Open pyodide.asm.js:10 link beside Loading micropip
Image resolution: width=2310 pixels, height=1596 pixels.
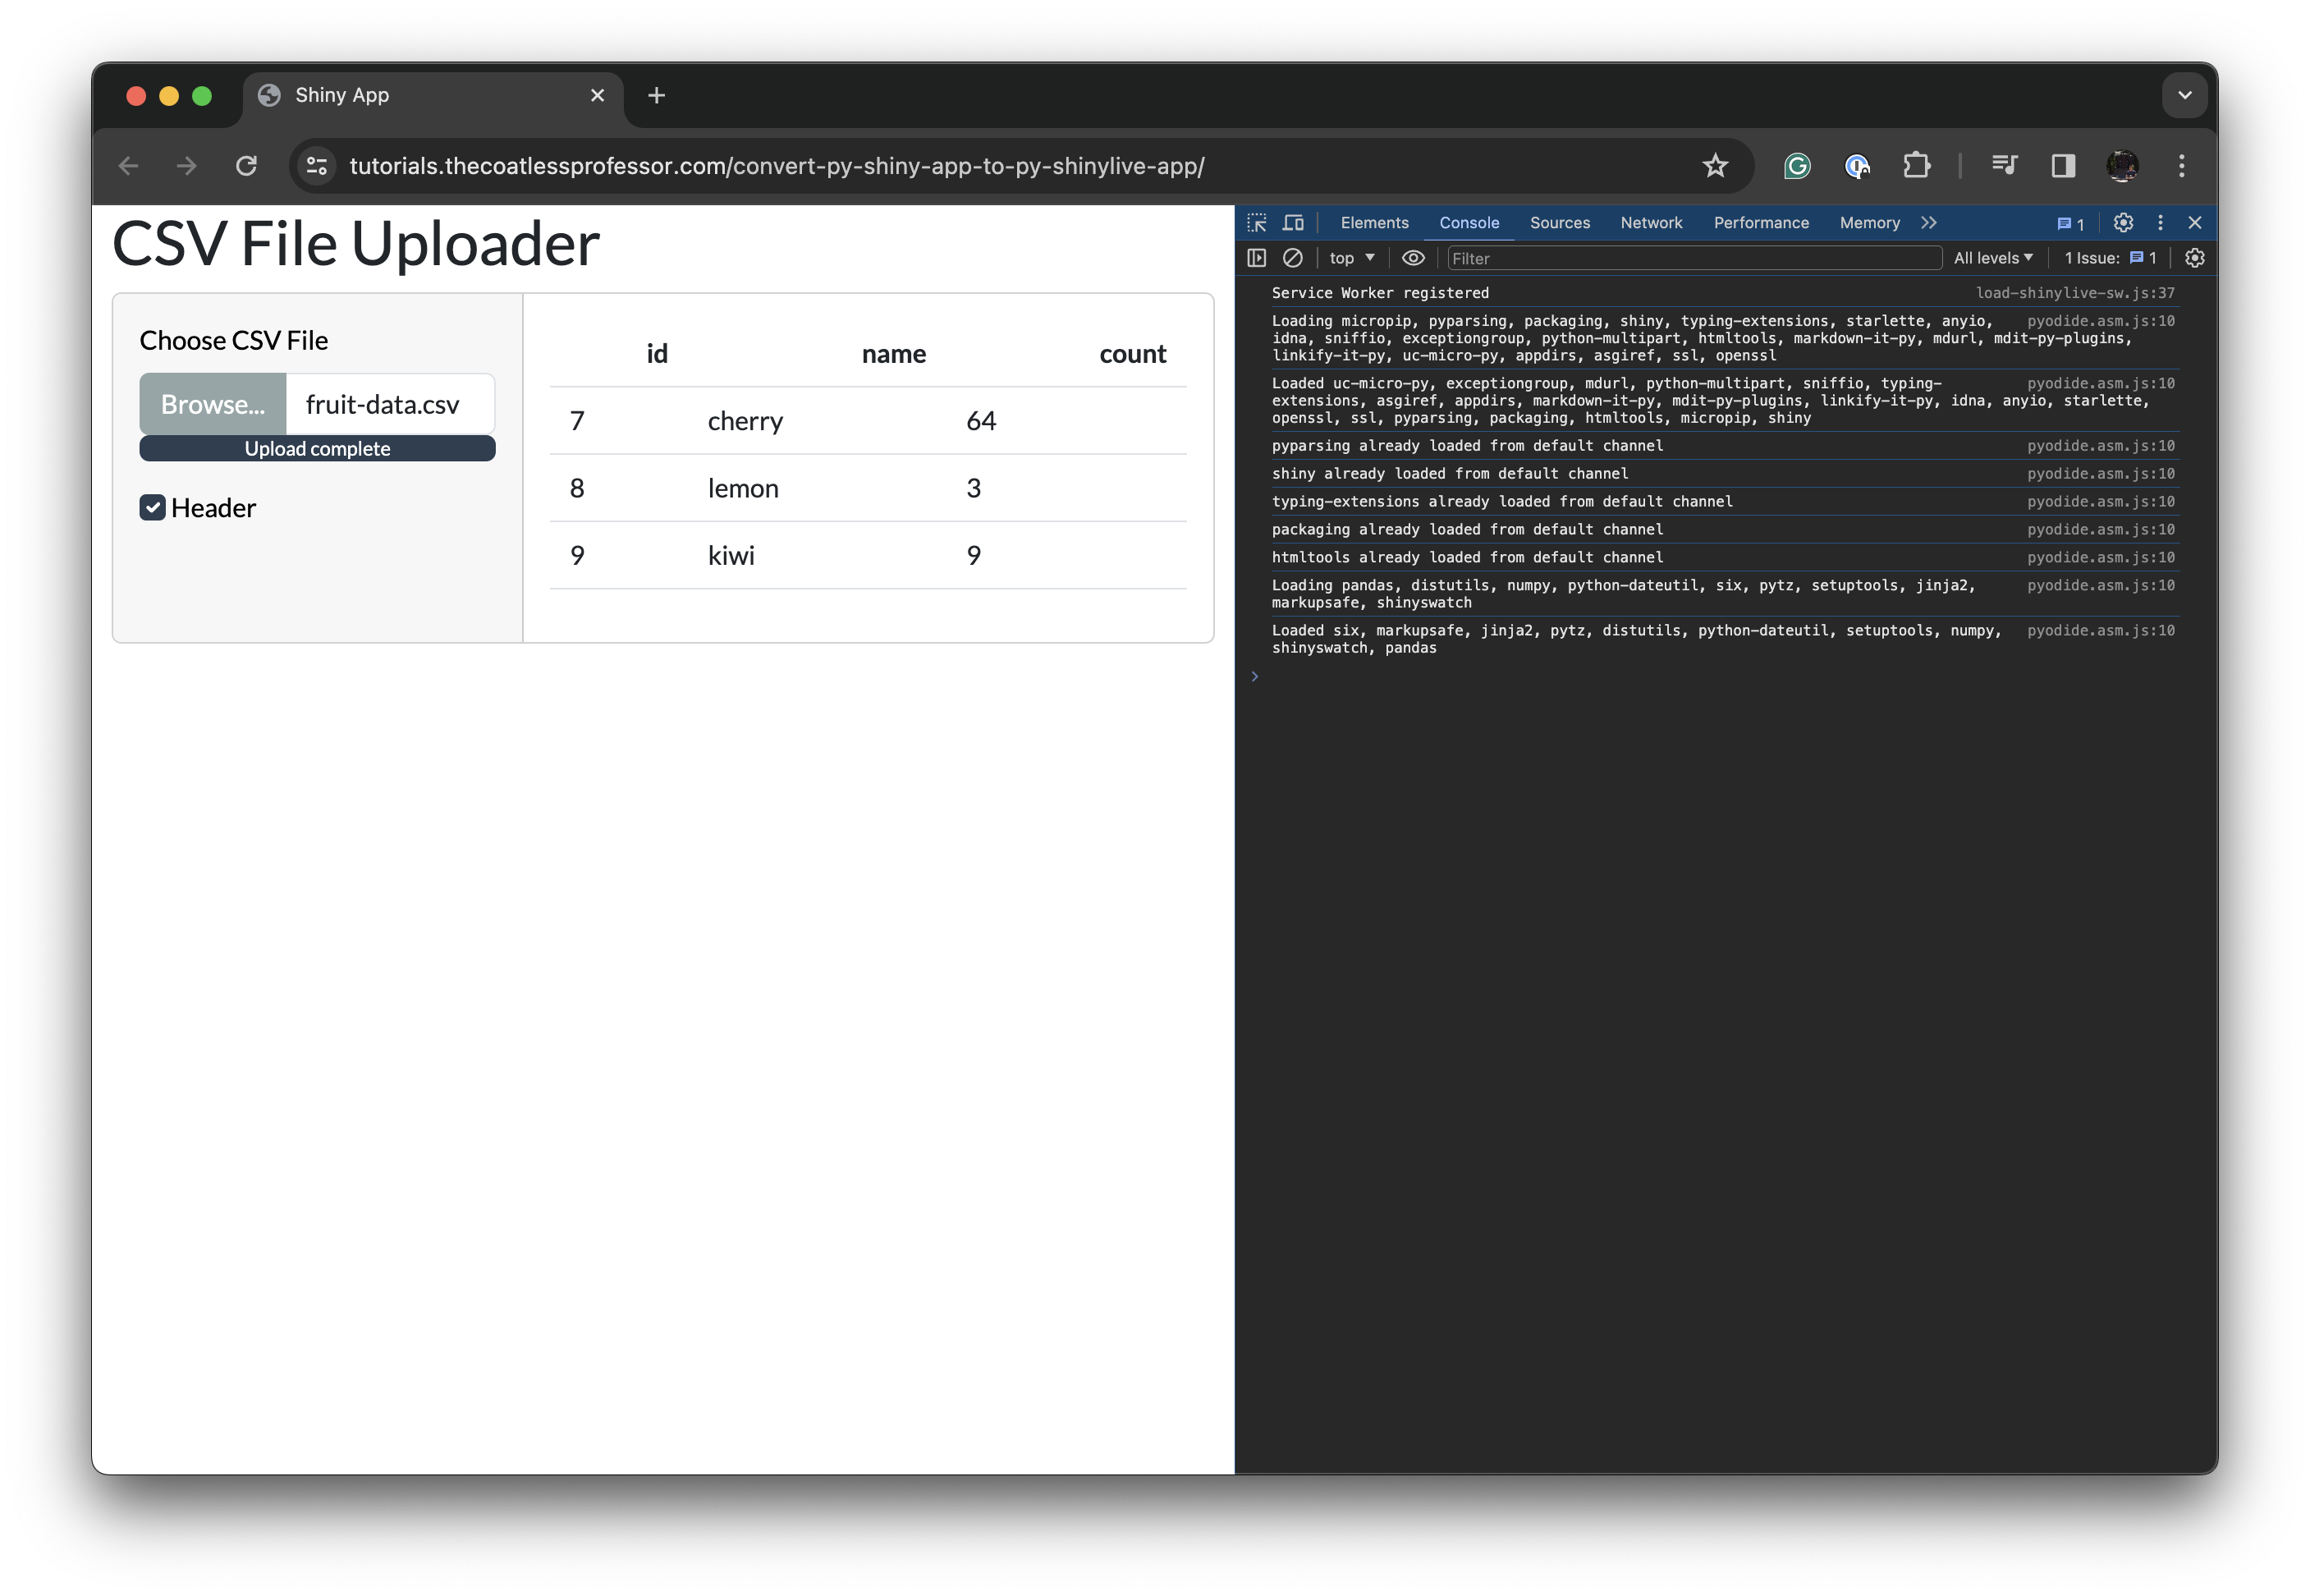(x=2100, y=321)
